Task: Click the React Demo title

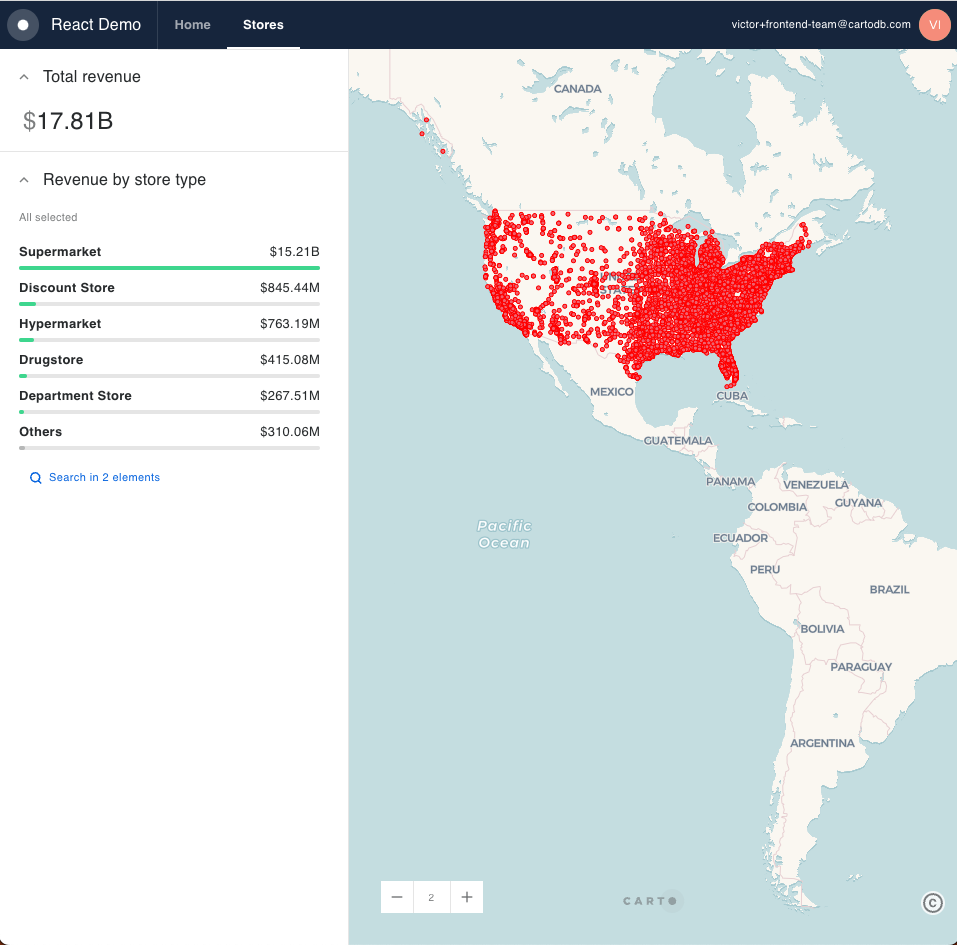Action: 96,25
